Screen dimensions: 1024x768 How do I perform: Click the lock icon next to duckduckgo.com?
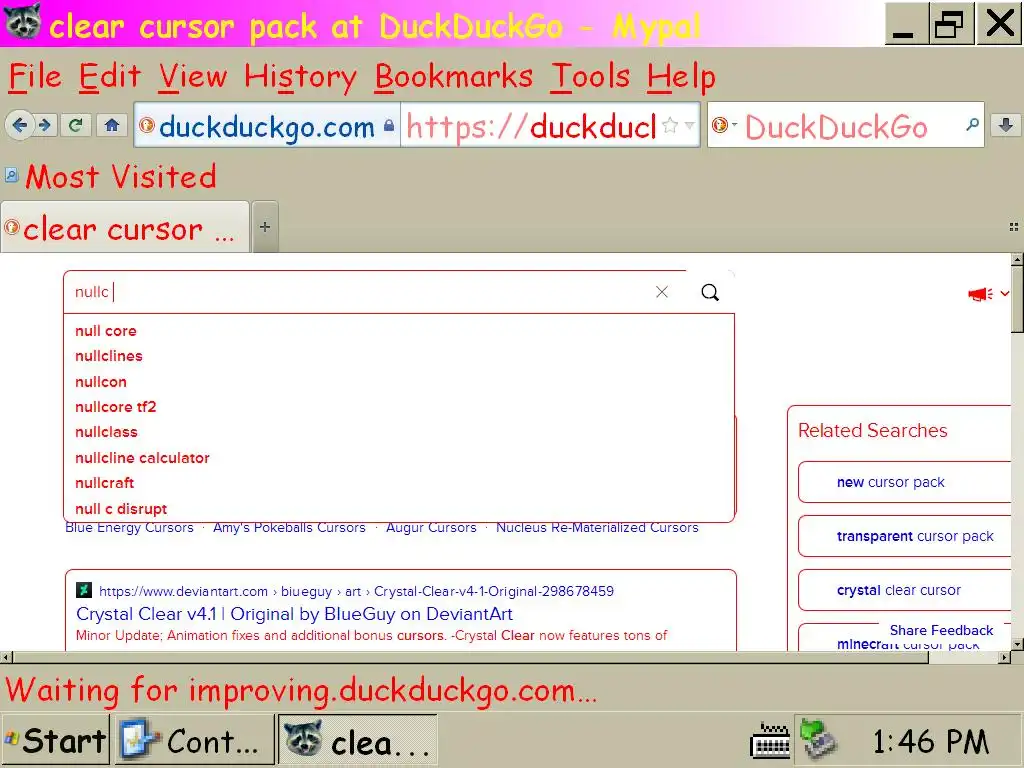[x=389, y=125]
